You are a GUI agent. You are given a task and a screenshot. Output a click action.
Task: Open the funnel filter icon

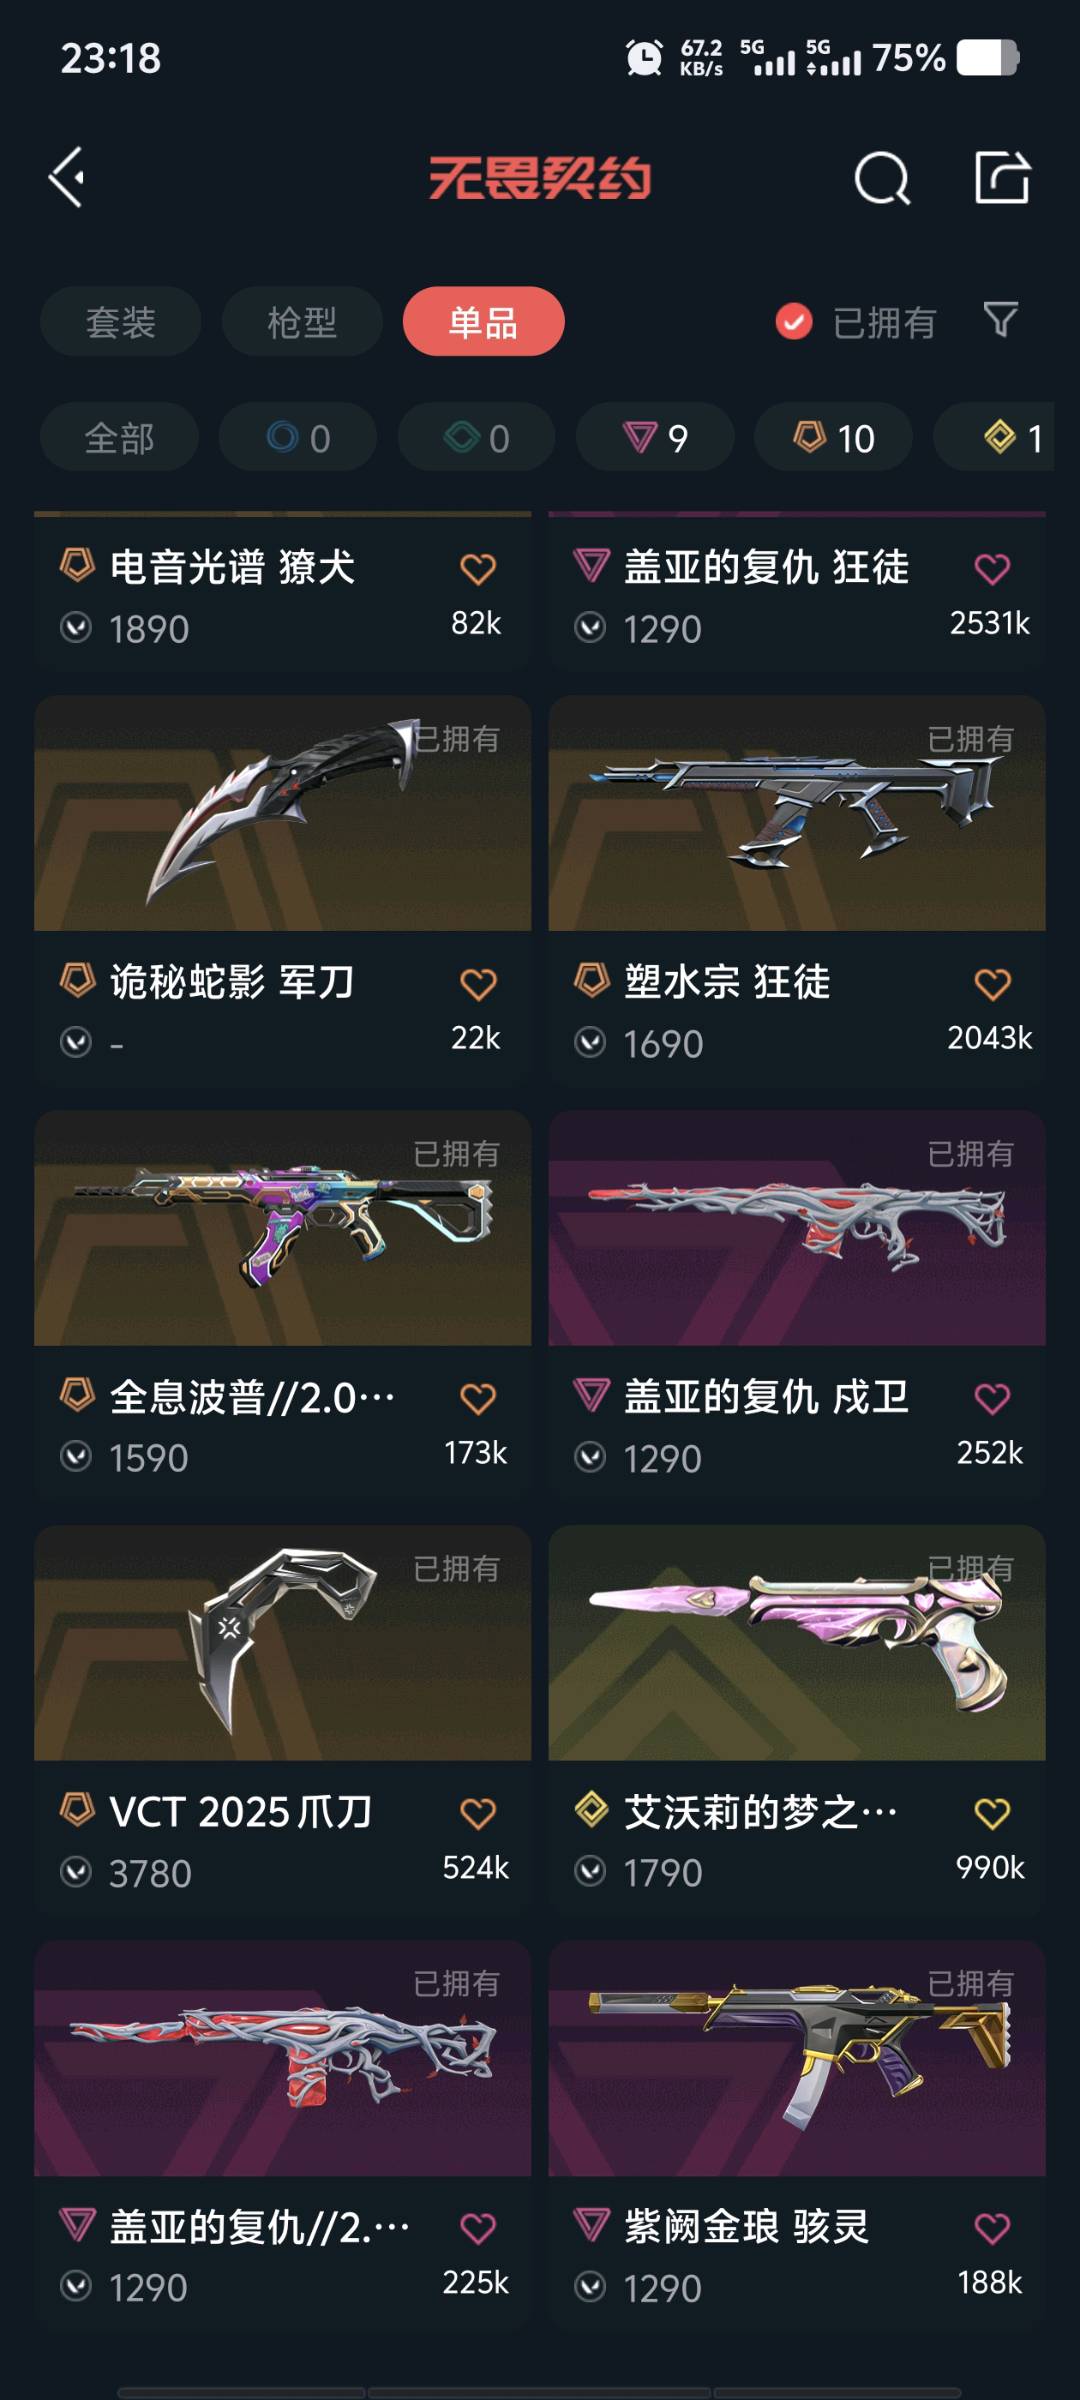1000,321
